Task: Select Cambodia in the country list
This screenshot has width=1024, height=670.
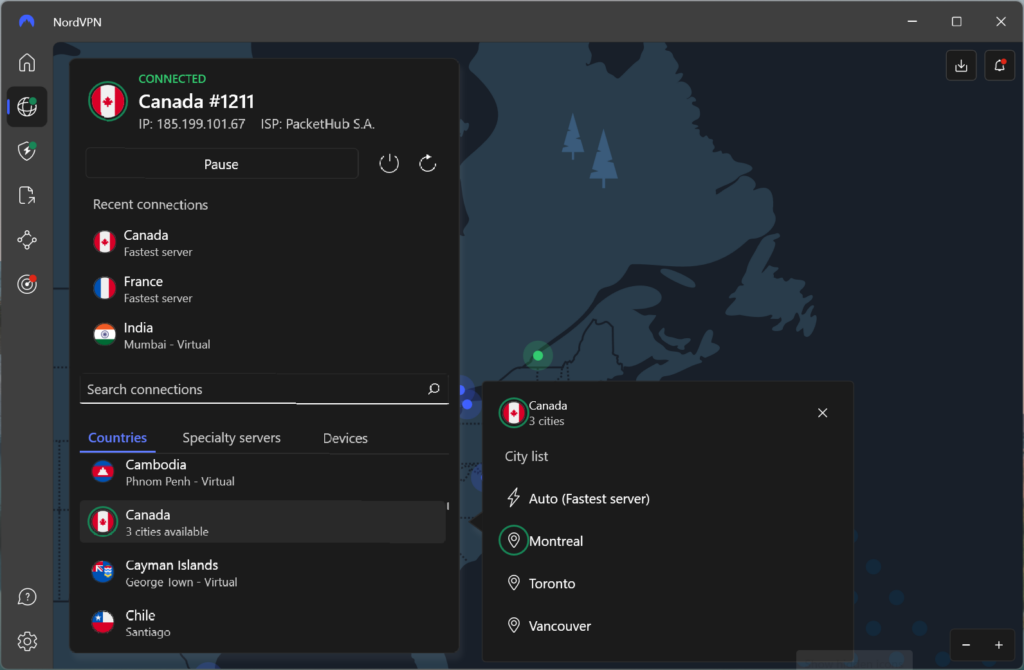Action: (x=263, y=472)
